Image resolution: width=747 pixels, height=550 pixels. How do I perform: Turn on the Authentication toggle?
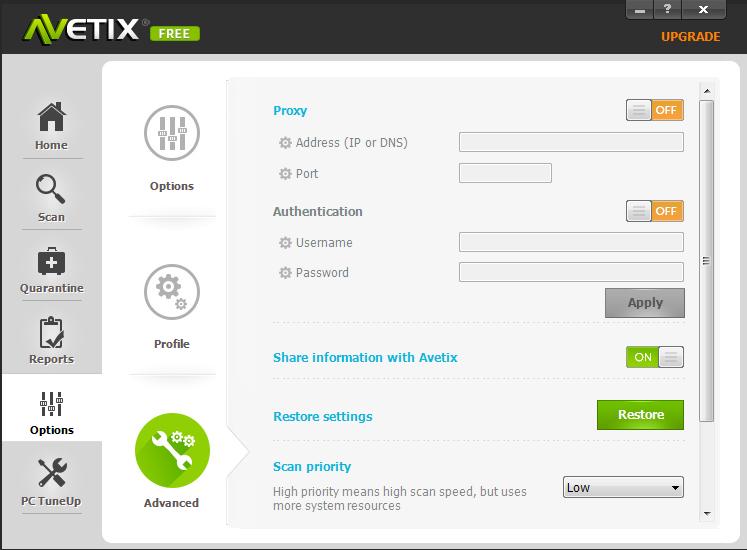[654, 211]
